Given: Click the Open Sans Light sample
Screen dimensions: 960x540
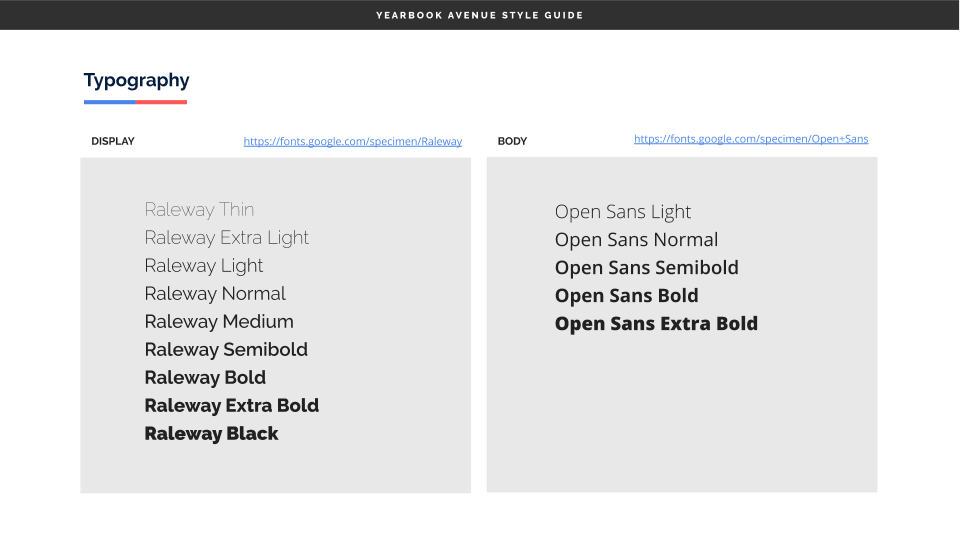Looking at the screenshot, I should pos(623,212).
